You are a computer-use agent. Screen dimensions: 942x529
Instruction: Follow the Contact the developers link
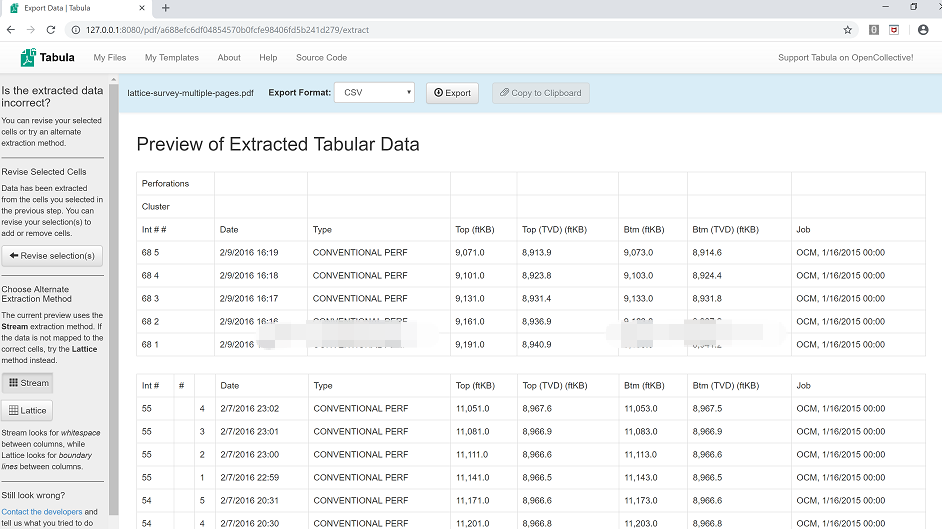point(42,512)
